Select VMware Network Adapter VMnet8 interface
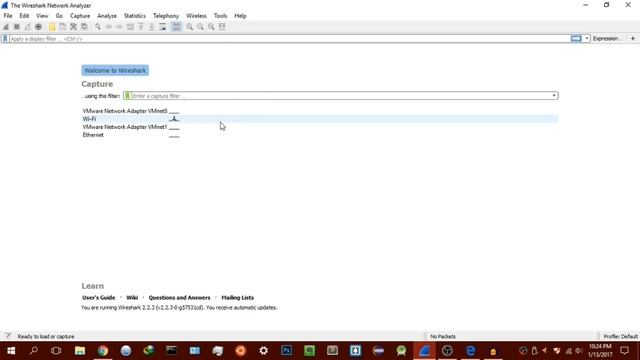The image size is (640, 360). tap(320, 111)
